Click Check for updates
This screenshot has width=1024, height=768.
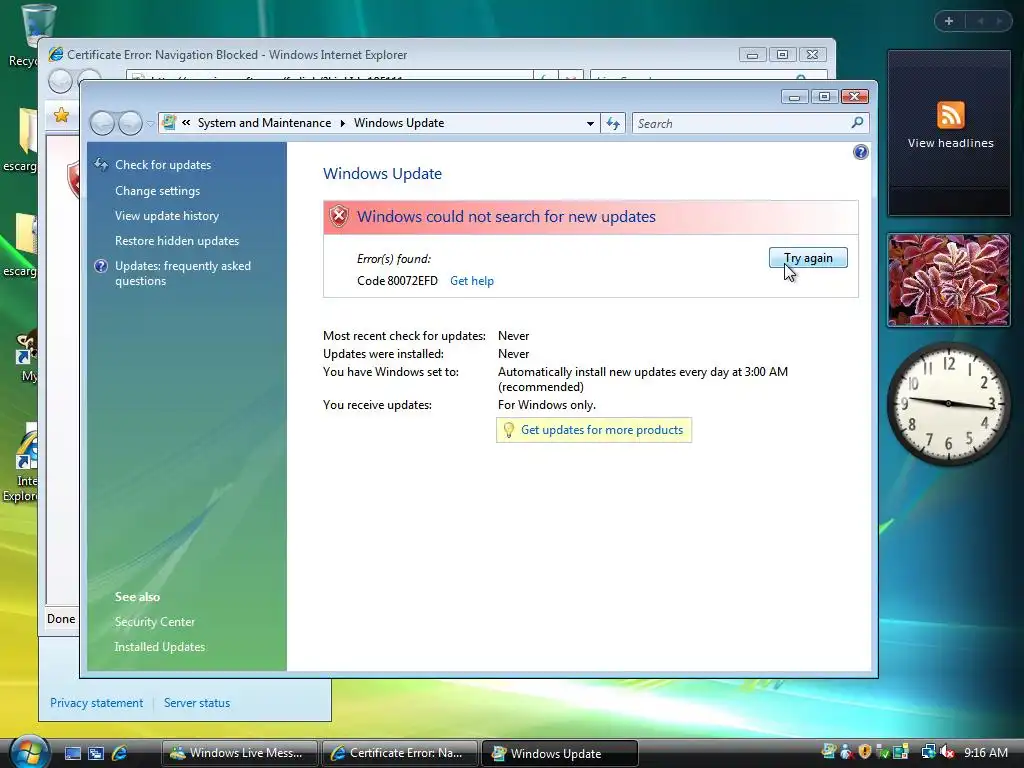(x=163, y=165)
